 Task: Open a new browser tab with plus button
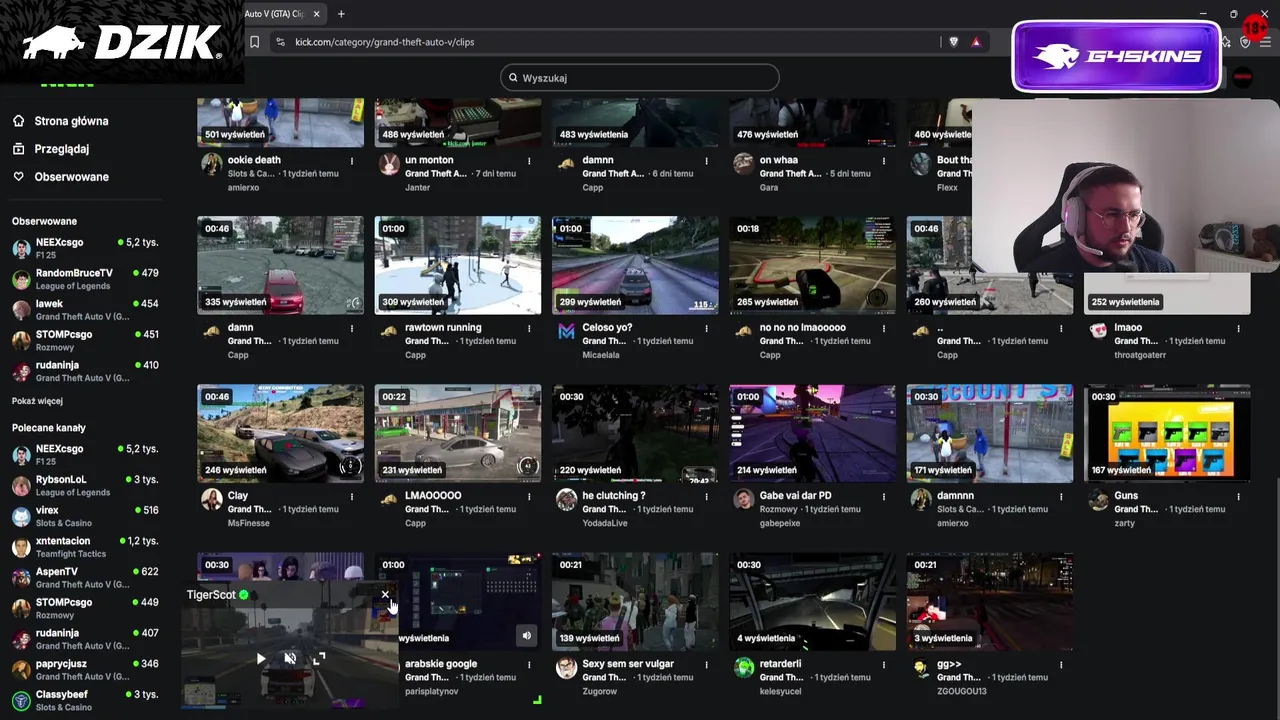pos(341,14)
